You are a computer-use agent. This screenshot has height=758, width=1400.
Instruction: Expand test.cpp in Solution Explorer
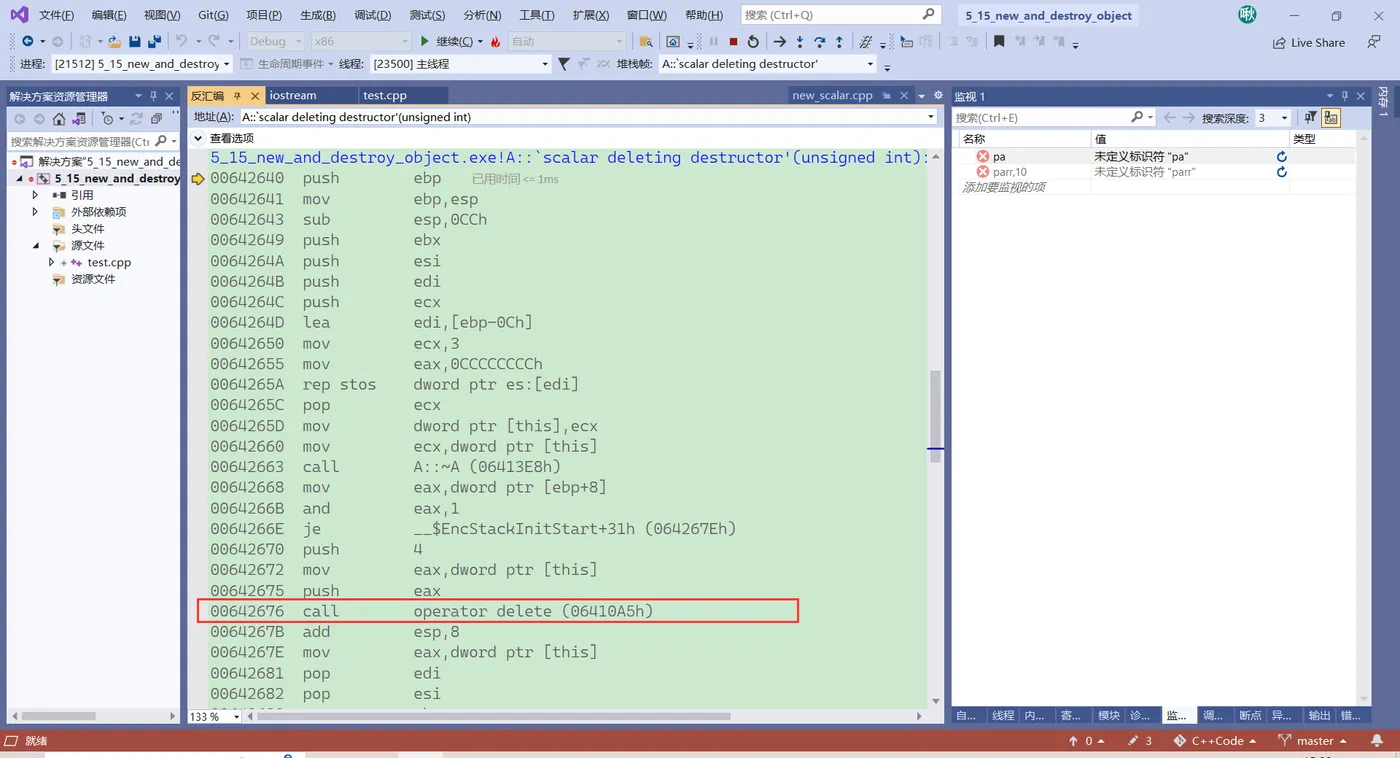50,262
